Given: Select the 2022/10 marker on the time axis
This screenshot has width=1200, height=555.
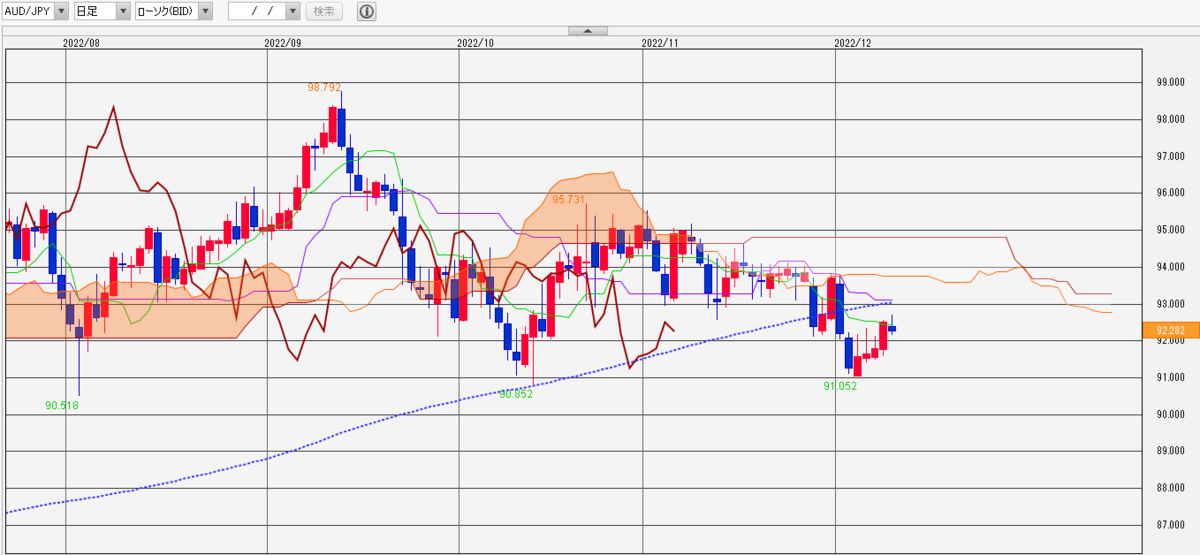Looking at the screenshot, I should click(476, 43).
